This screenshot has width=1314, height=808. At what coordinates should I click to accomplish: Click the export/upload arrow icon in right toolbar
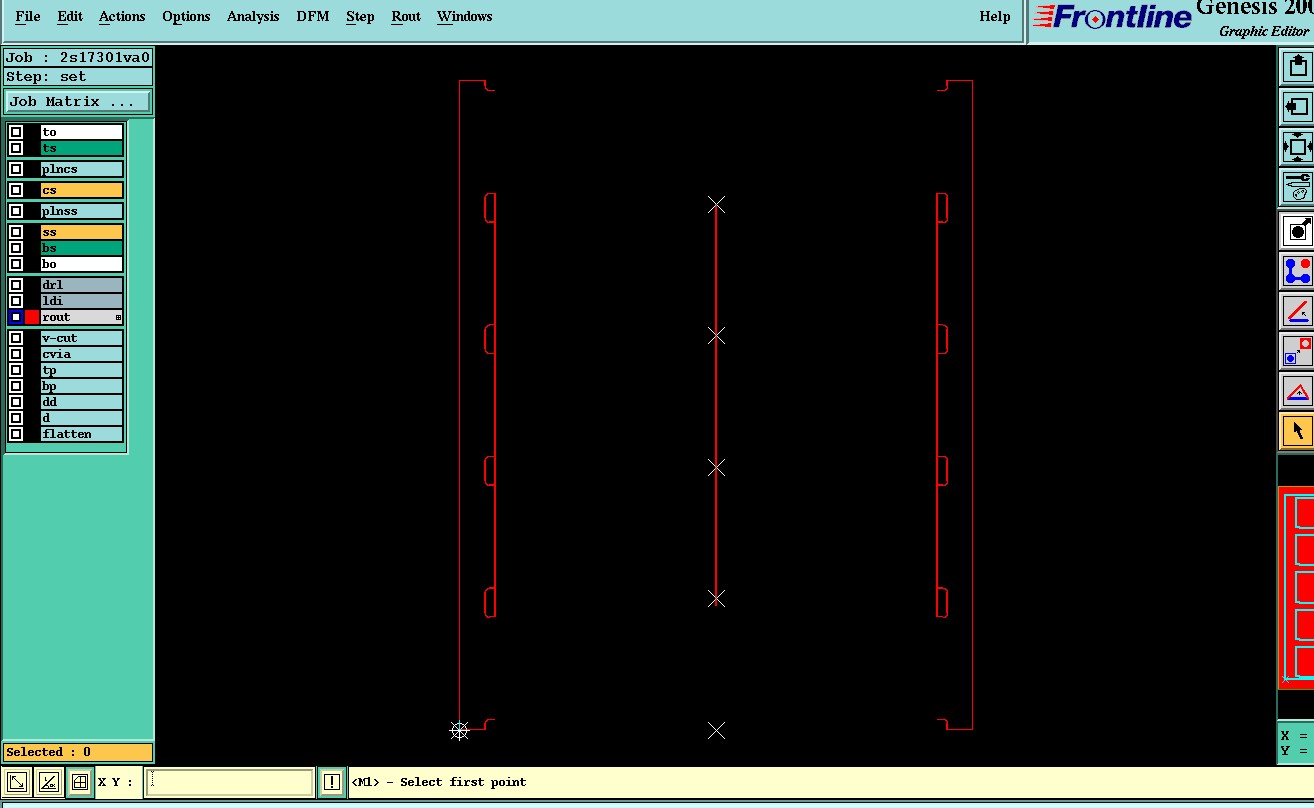tap(1298, 67)
